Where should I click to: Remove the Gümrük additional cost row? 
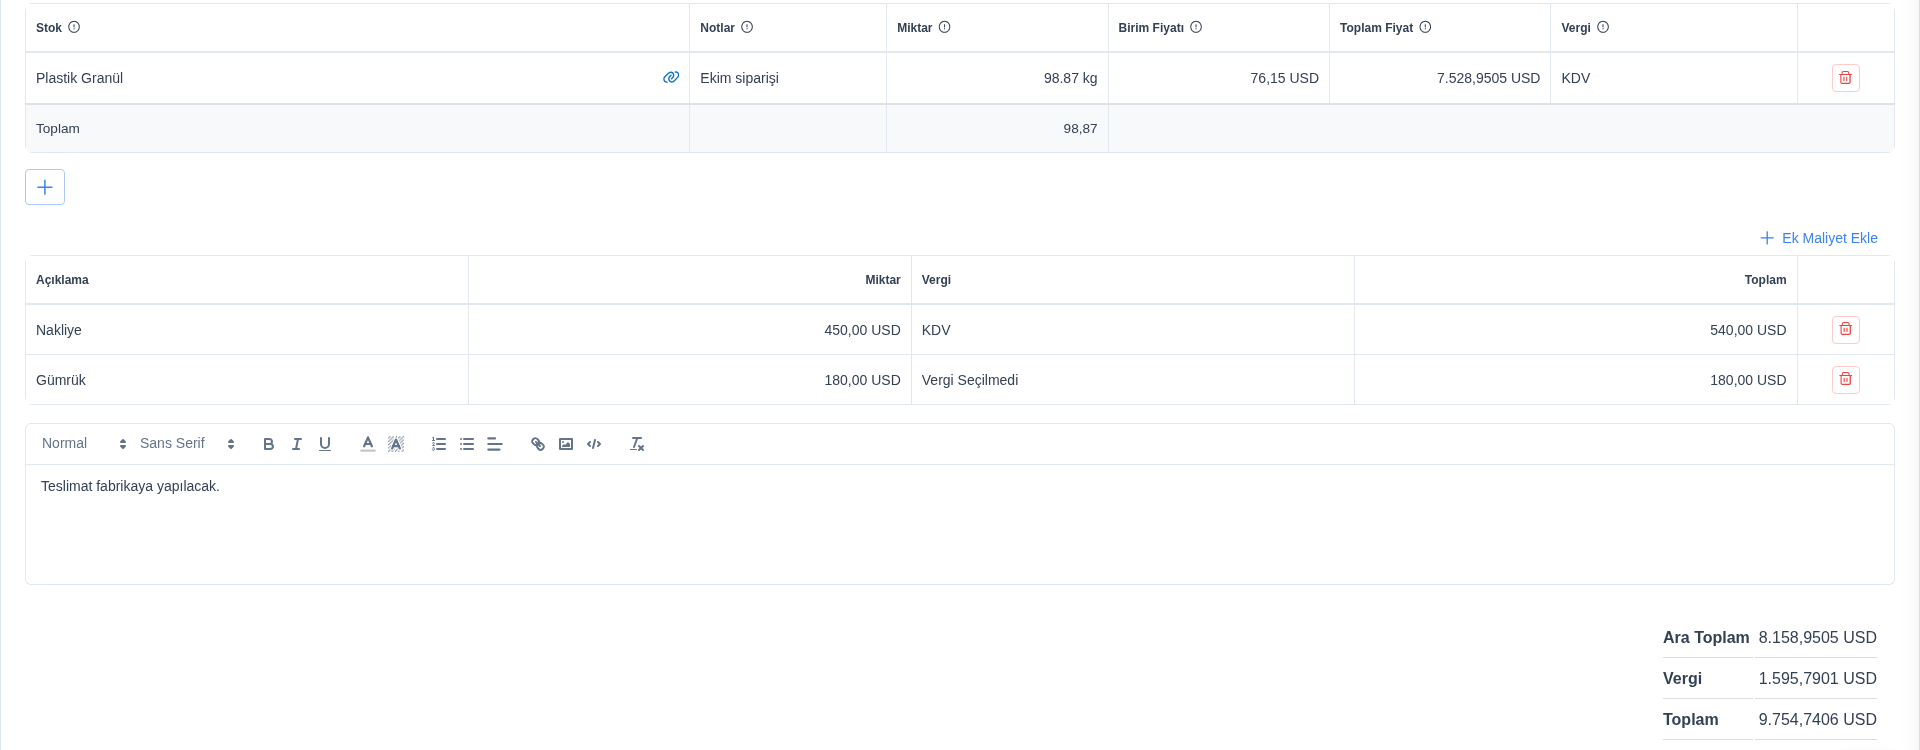pyautogui.click(x=1845, y=380)
